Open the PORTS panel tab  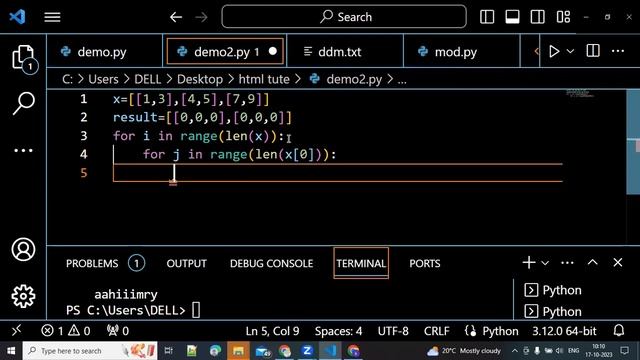424,263
